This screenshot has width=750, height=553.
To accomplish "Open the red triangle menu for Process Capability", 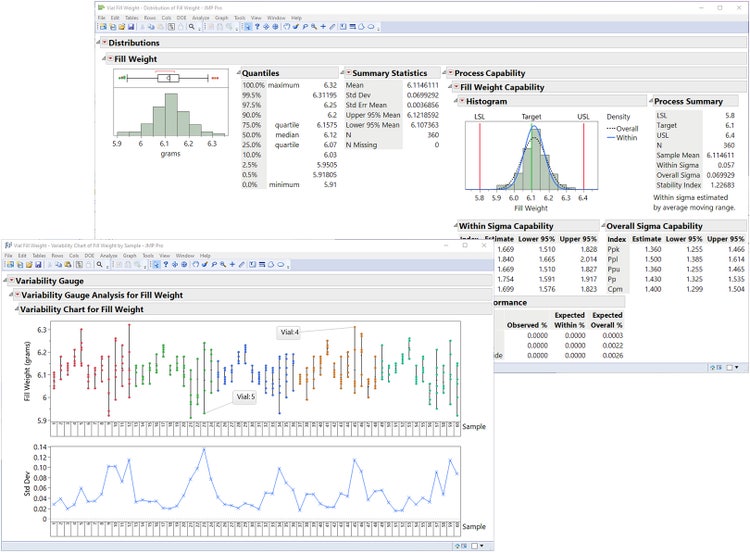I will point(449,73).
